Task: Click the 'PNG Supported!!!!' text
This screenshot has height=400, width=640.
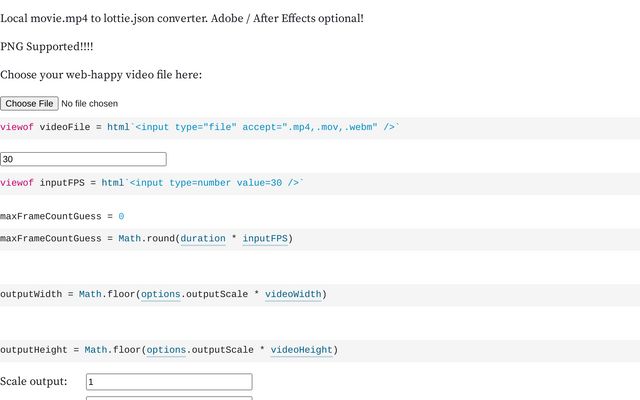Action: [x=47, y=47]
